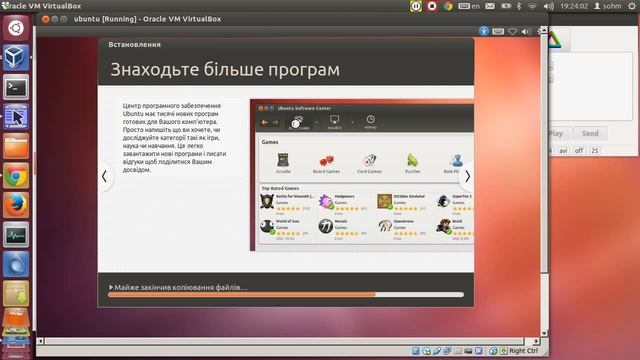The height and width of the screenshot is (360, 640).
Task: Open the guest network indicator
Action: 513,31
